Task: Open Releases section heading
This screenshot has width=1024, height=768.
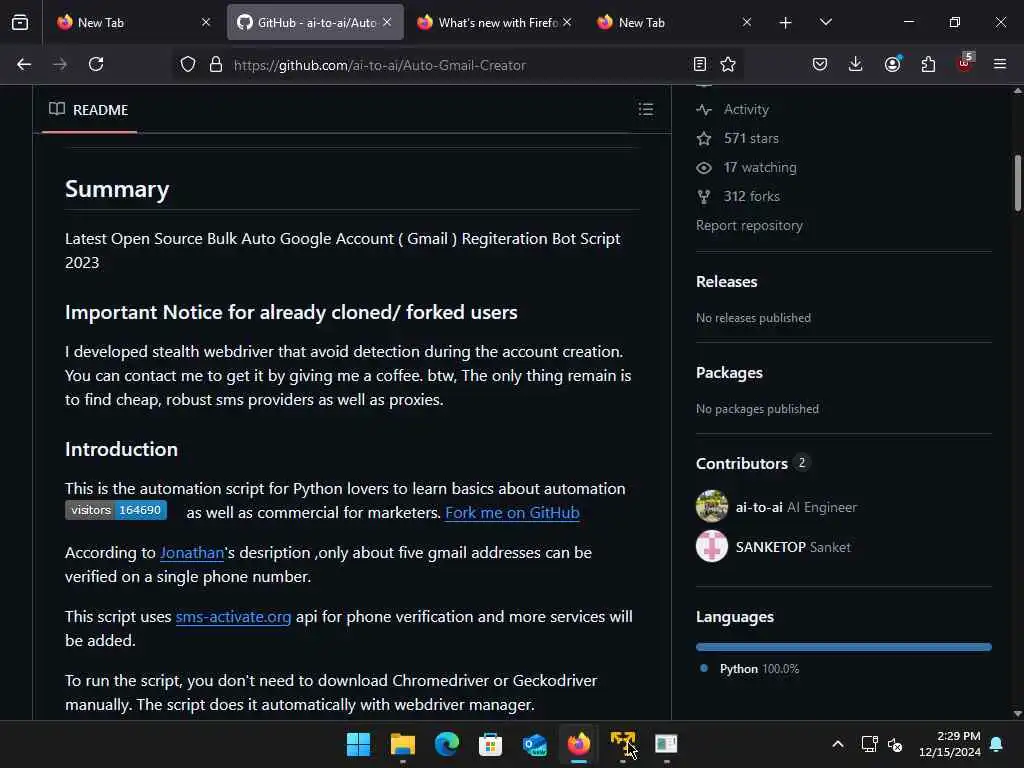Action: coord(726,281)
